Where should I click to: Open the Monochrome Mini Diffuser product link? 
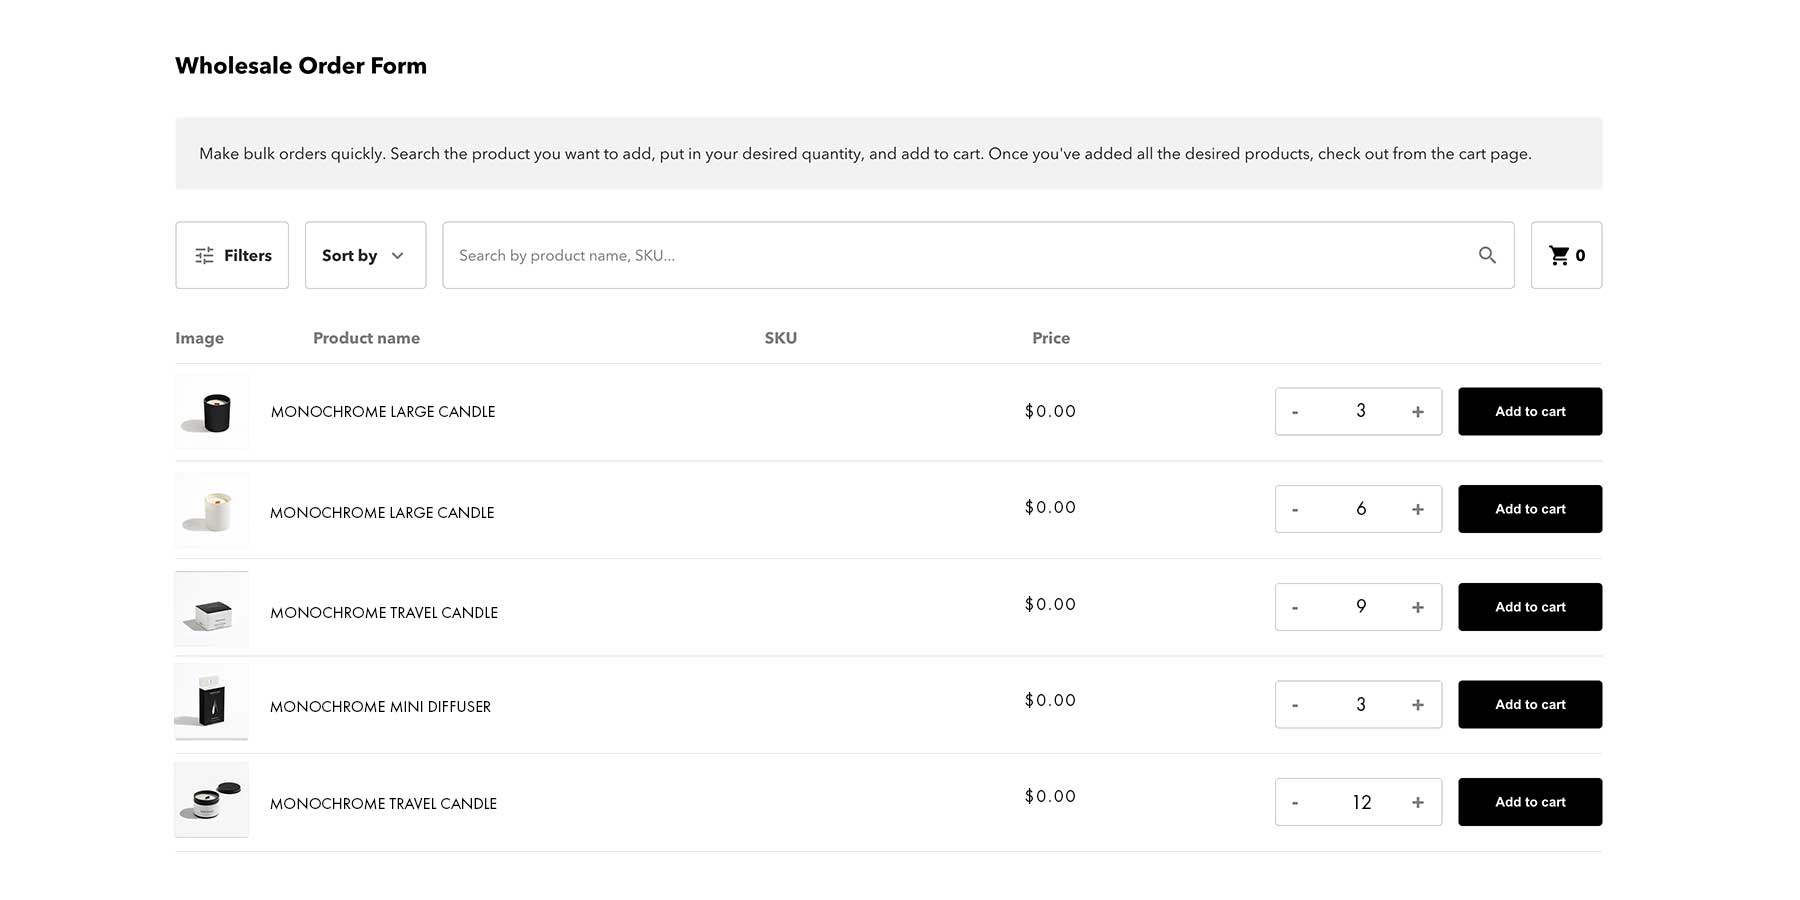click(x=380, y=707)
